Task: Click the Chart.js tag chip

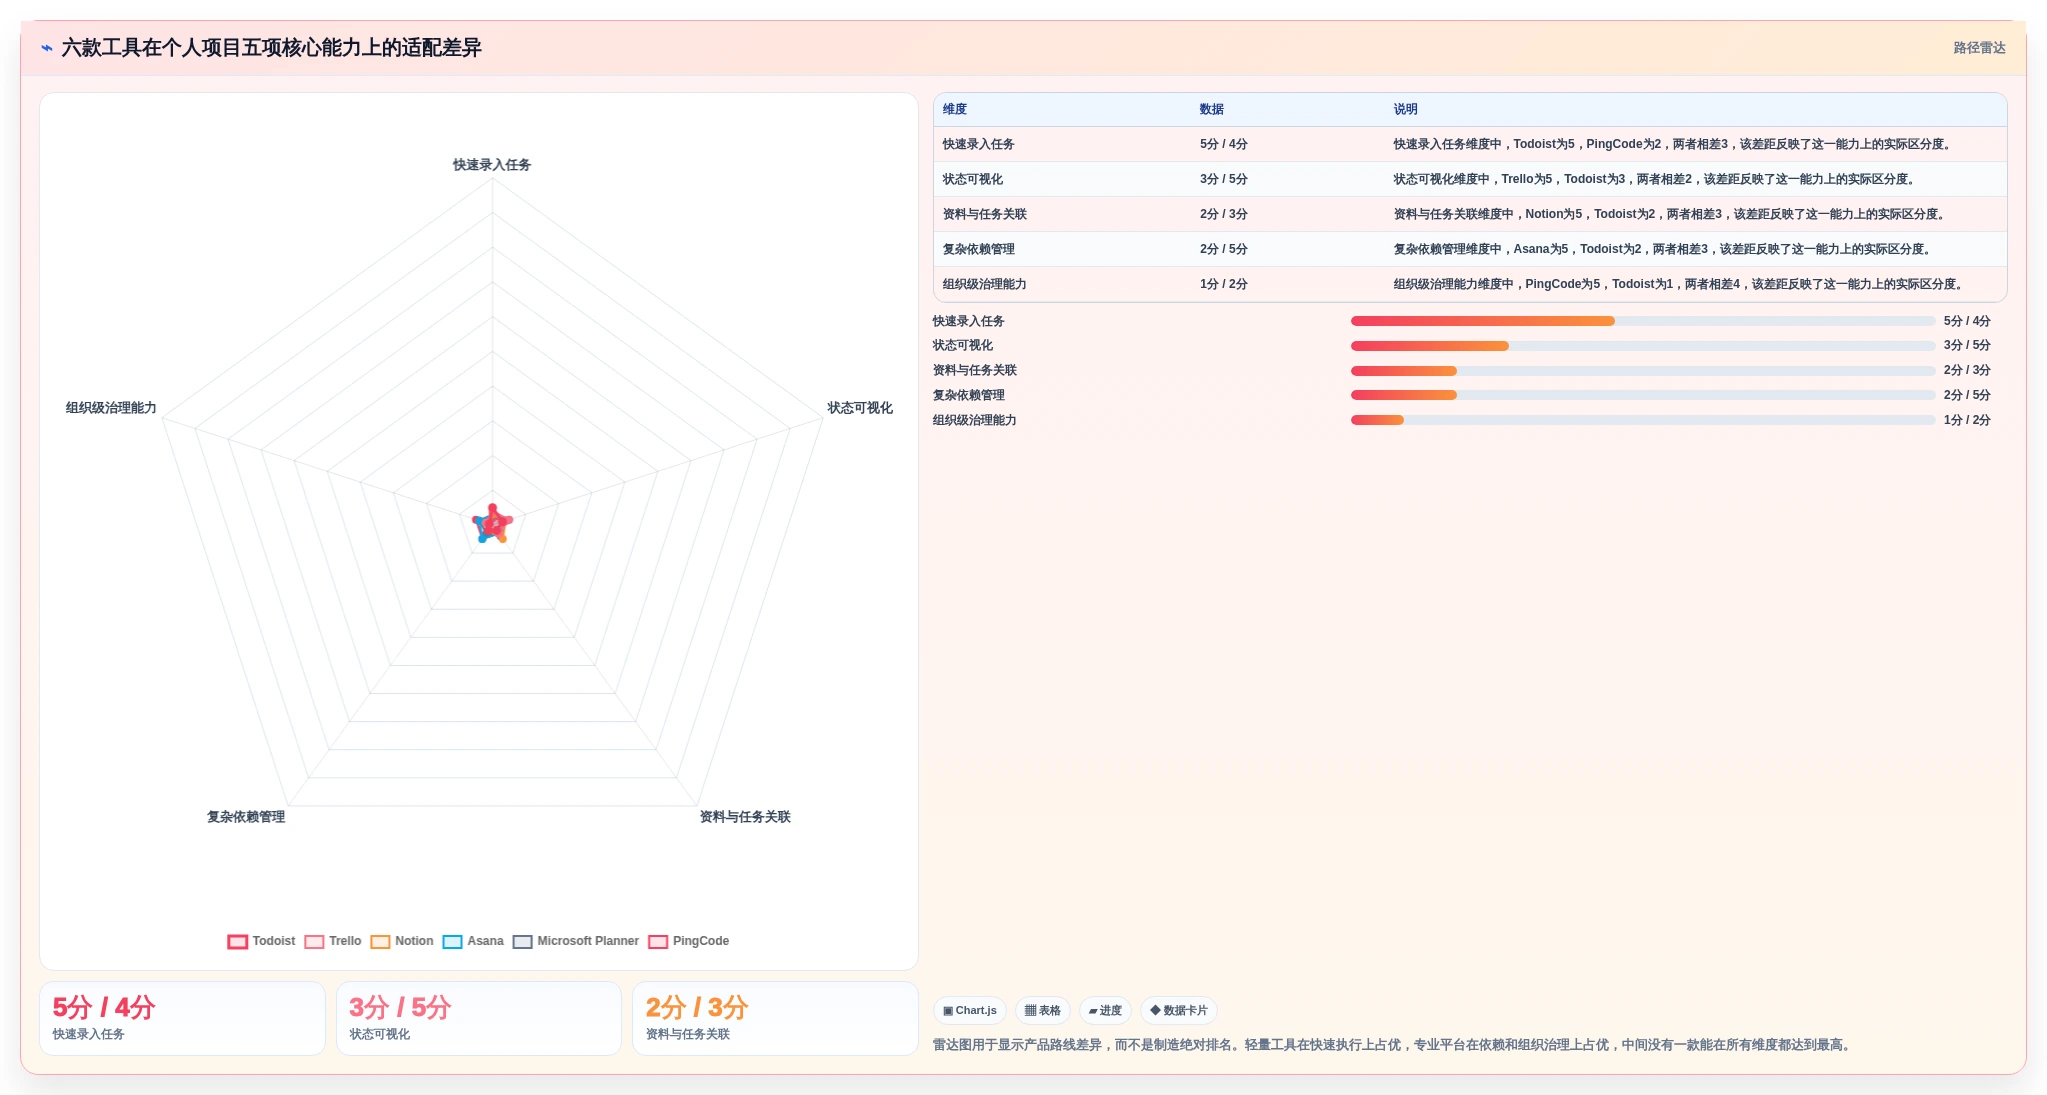Action: tap(970, 1010)
